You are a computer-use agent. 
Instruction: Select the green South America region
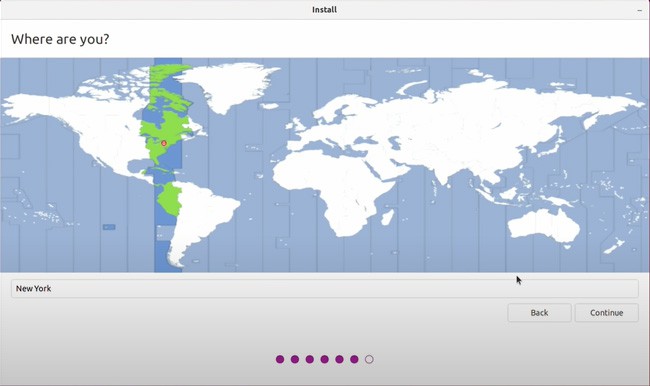click(170, 199)
